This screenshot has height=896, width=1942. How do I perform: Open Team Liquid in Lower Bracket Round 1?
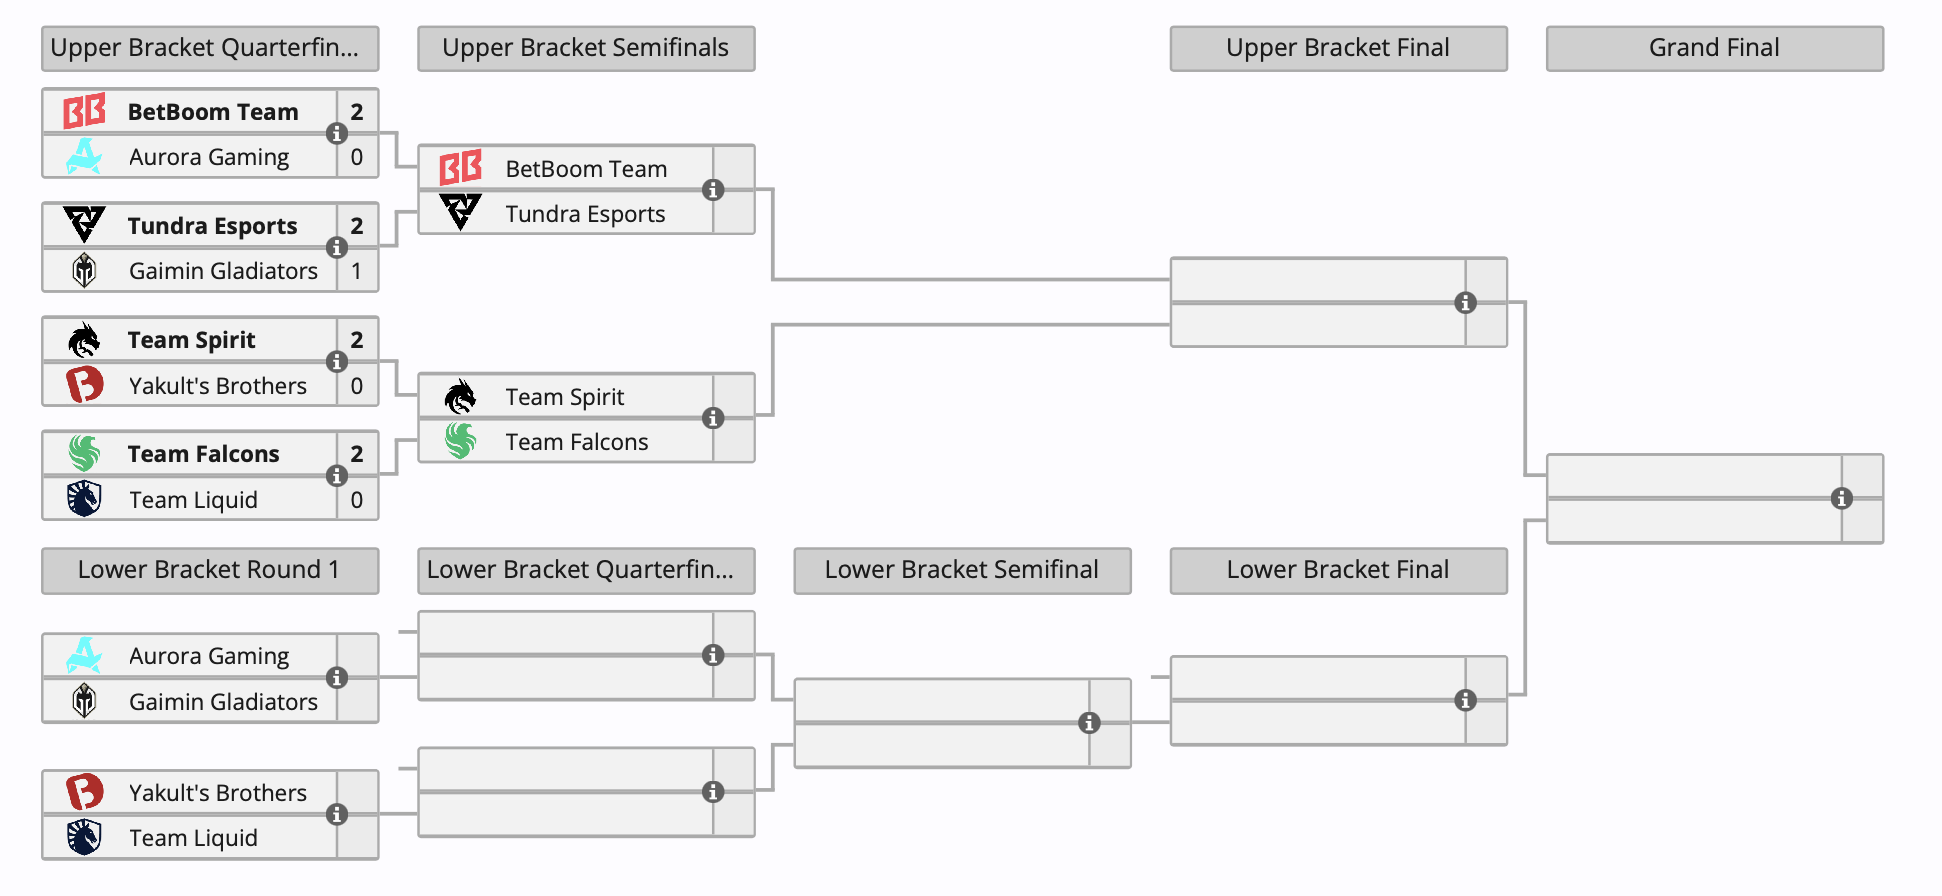(x=193, y=838)
